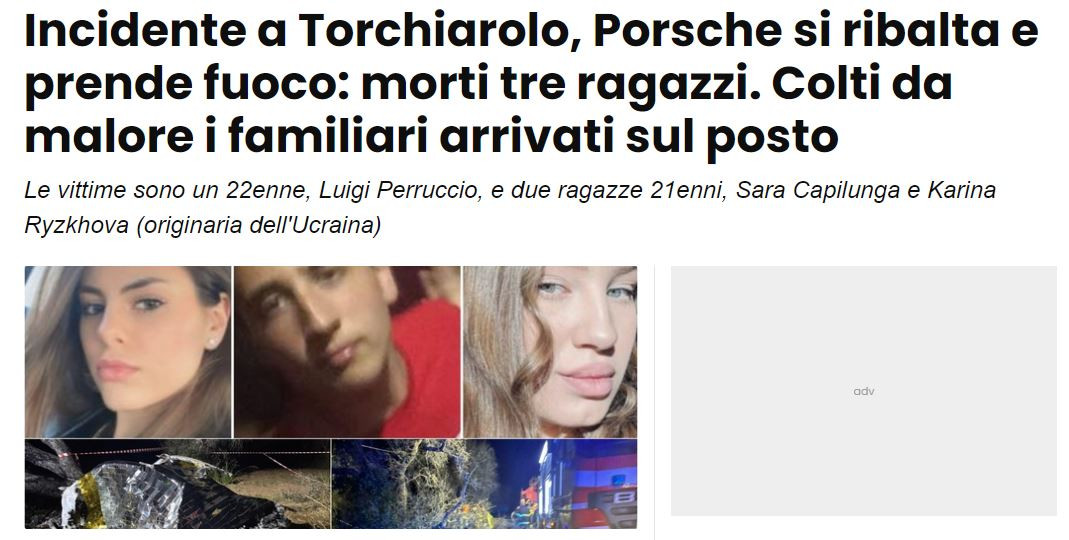Click "Ryzkhova" in the subtitle's second line
This screenshot has height=540, width=1069.
pyautogui.click(x=76, y=225)
